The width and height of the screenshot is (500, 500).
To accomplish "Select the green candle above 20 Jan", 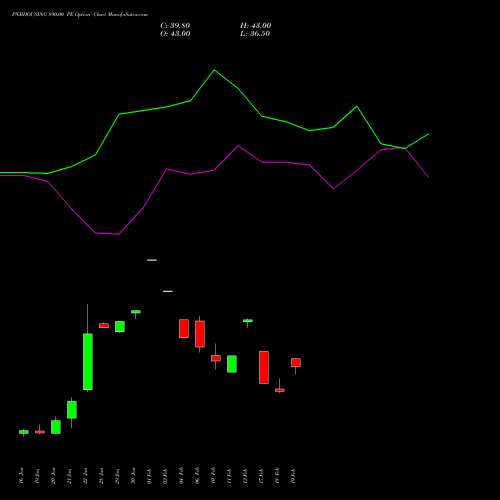I will coord(56,427).
